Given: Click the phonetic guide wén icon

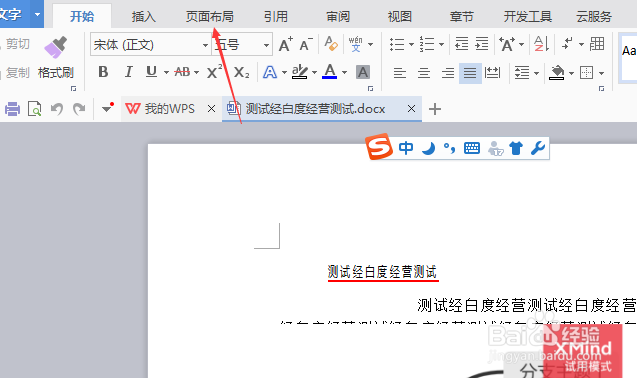Looking at the screenshot, I should tap(355, 44).
